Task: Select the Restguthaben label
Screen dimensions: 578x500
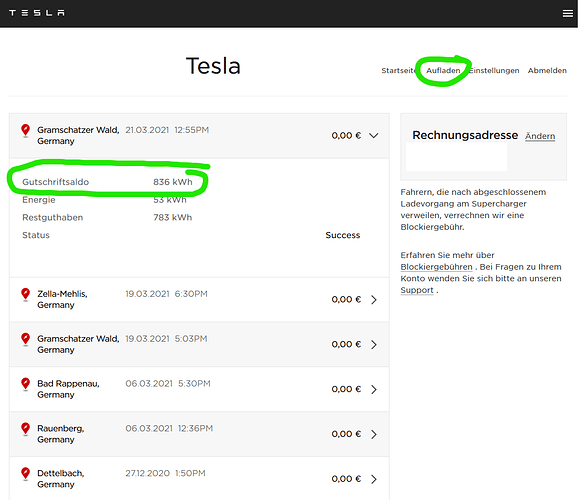Action: coord(53,218)
